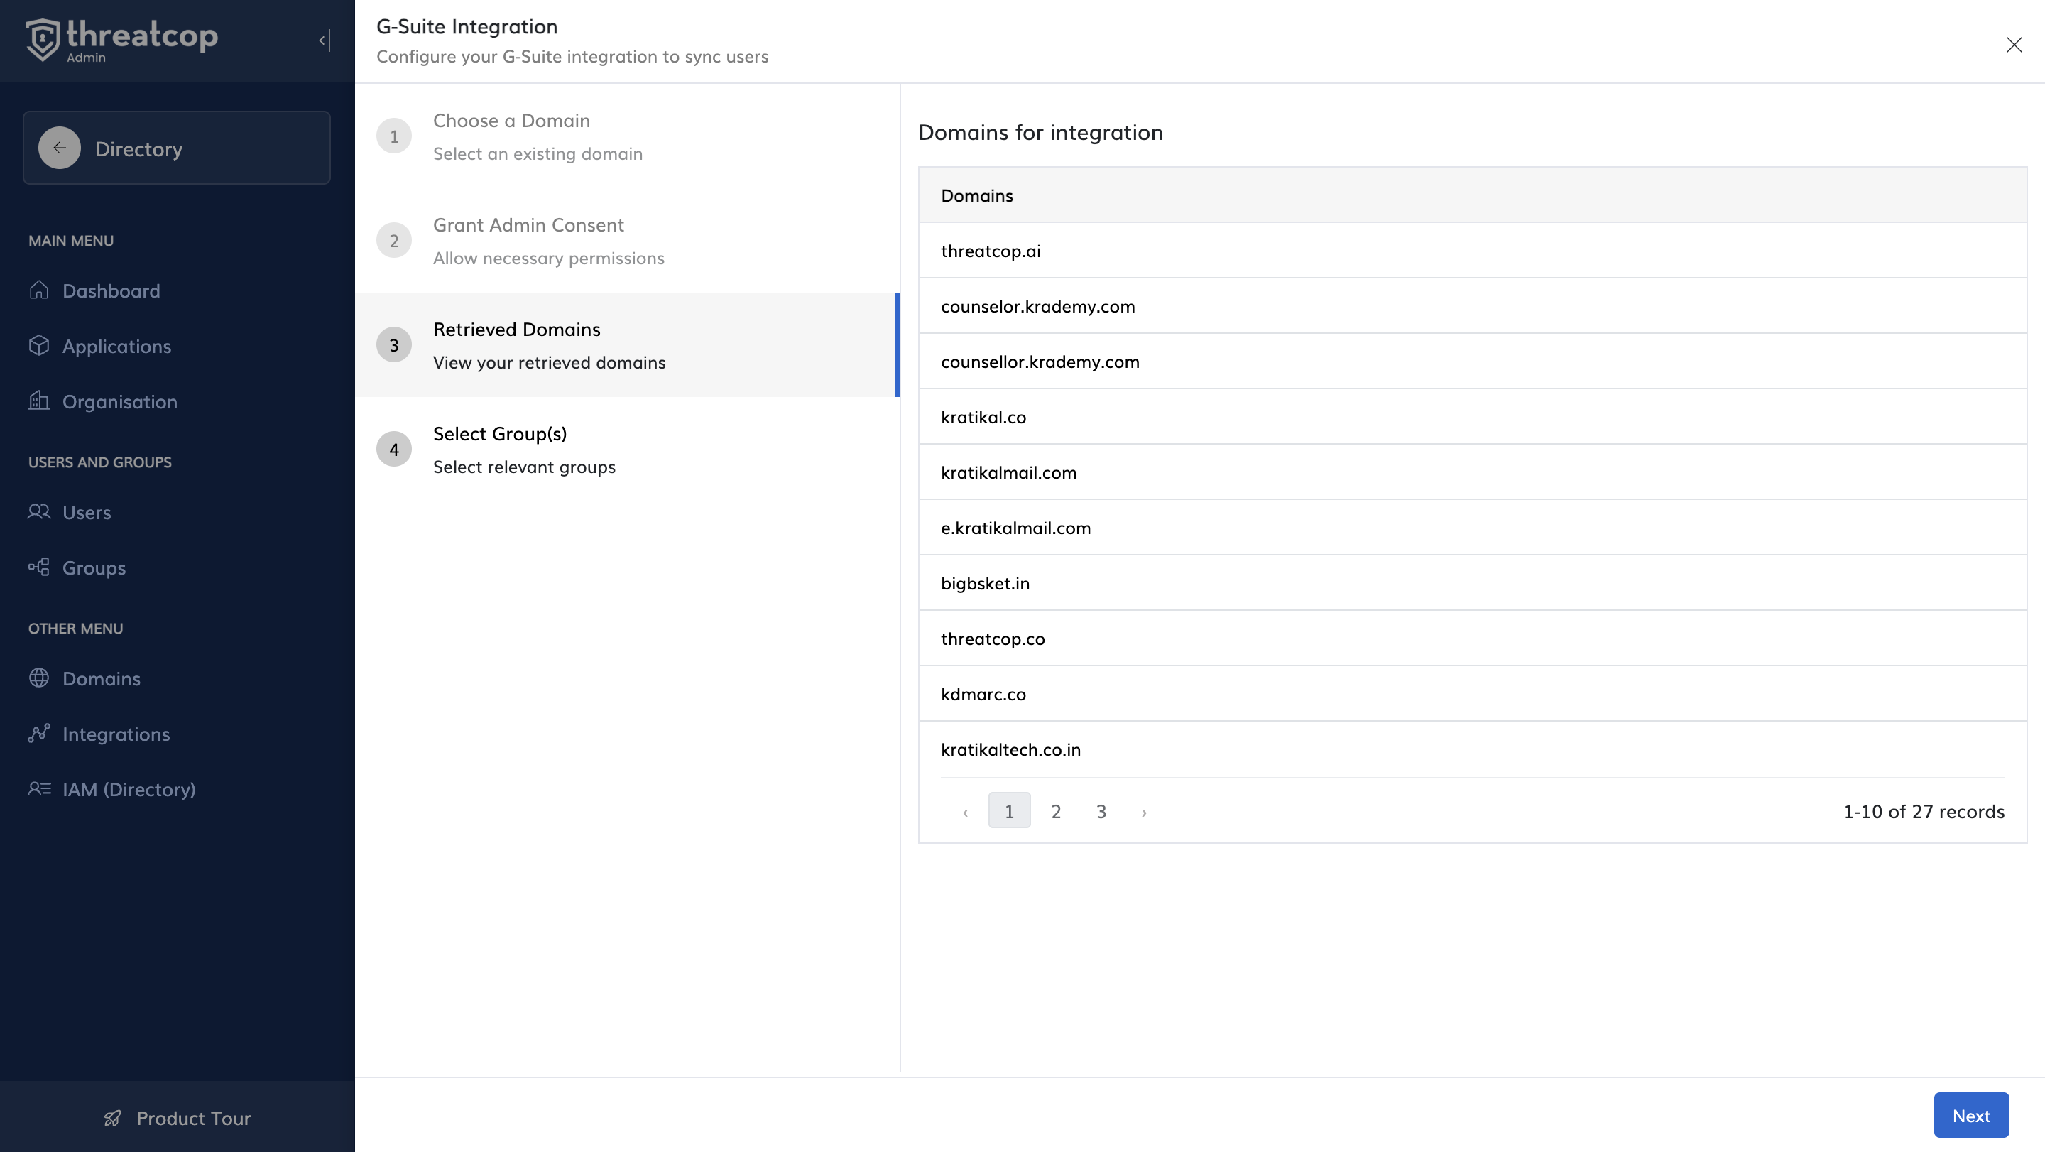The height and width of the screenshot is (1152, 2045).
Task: Select the kratikaltech.co.in row
Action: pyautogui.click(x=1472, y=749)
